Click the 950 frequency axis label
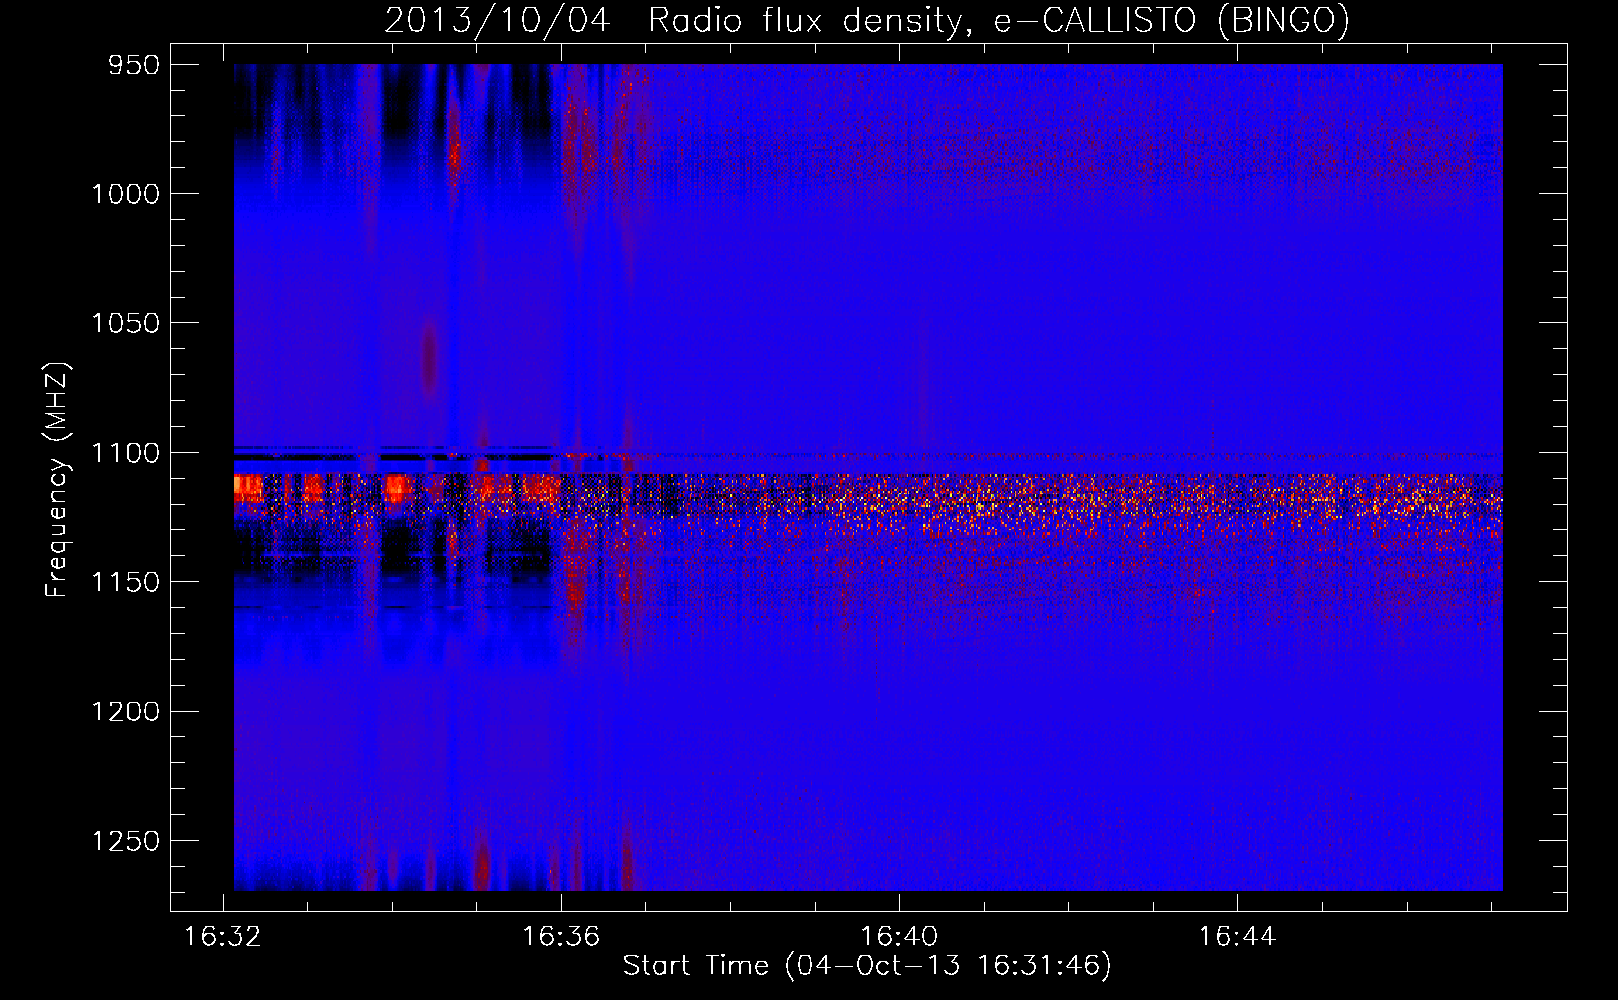 point(133,65)
